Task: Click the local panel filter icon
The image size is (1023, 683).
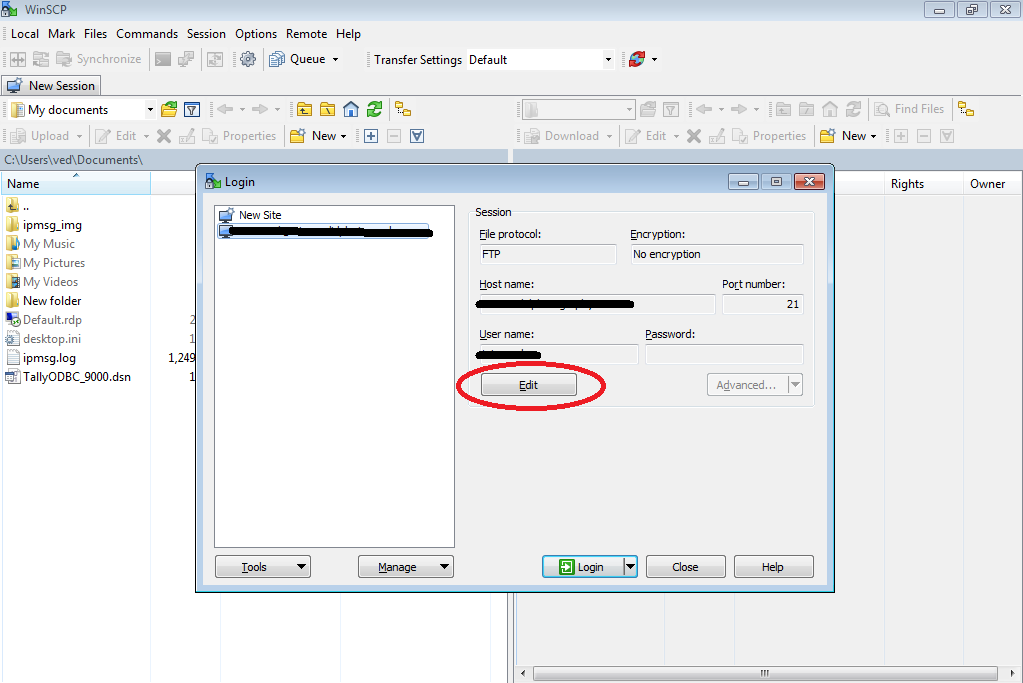Action: [192, 110]
